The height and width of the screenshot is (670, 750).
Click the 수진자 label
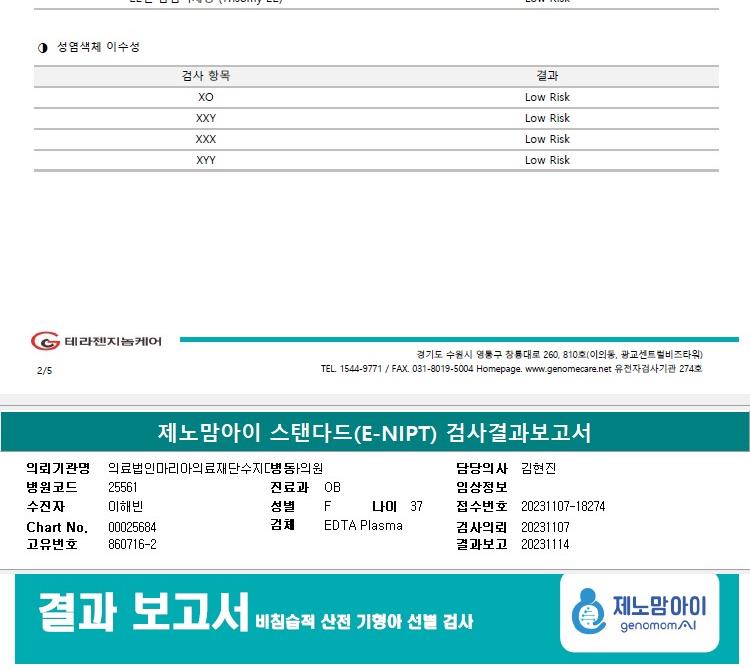45,506
